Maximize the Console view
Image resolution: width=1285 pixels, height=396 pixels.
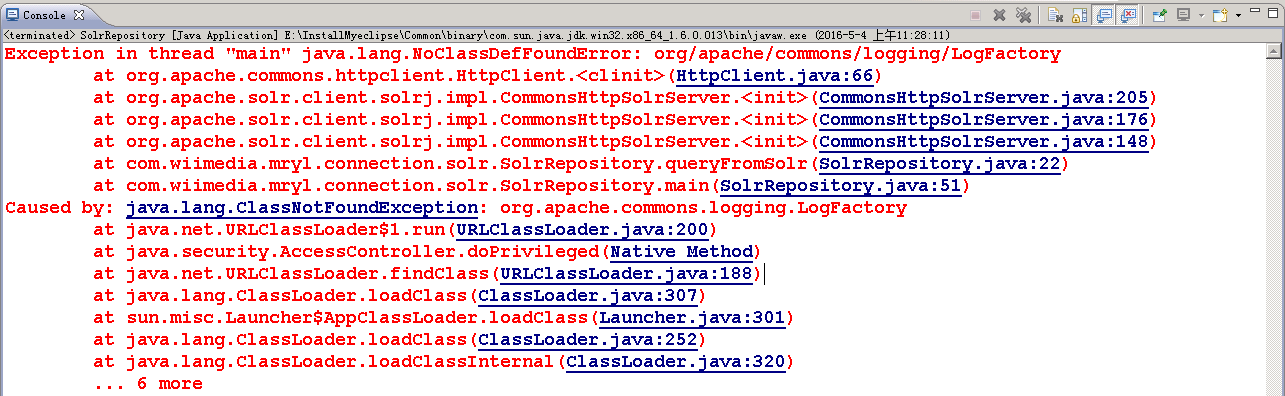[x=1273, y=13]
